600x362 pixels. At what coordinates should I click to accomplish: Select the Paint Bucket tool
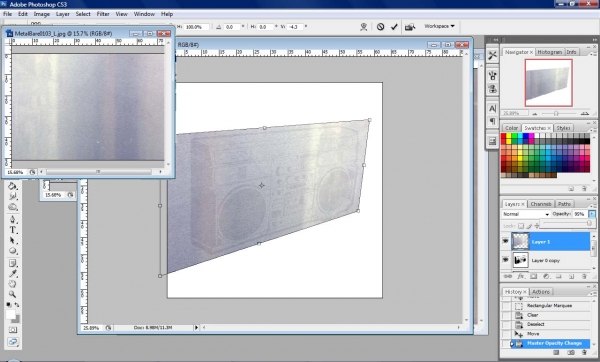[x=12, y=186]
